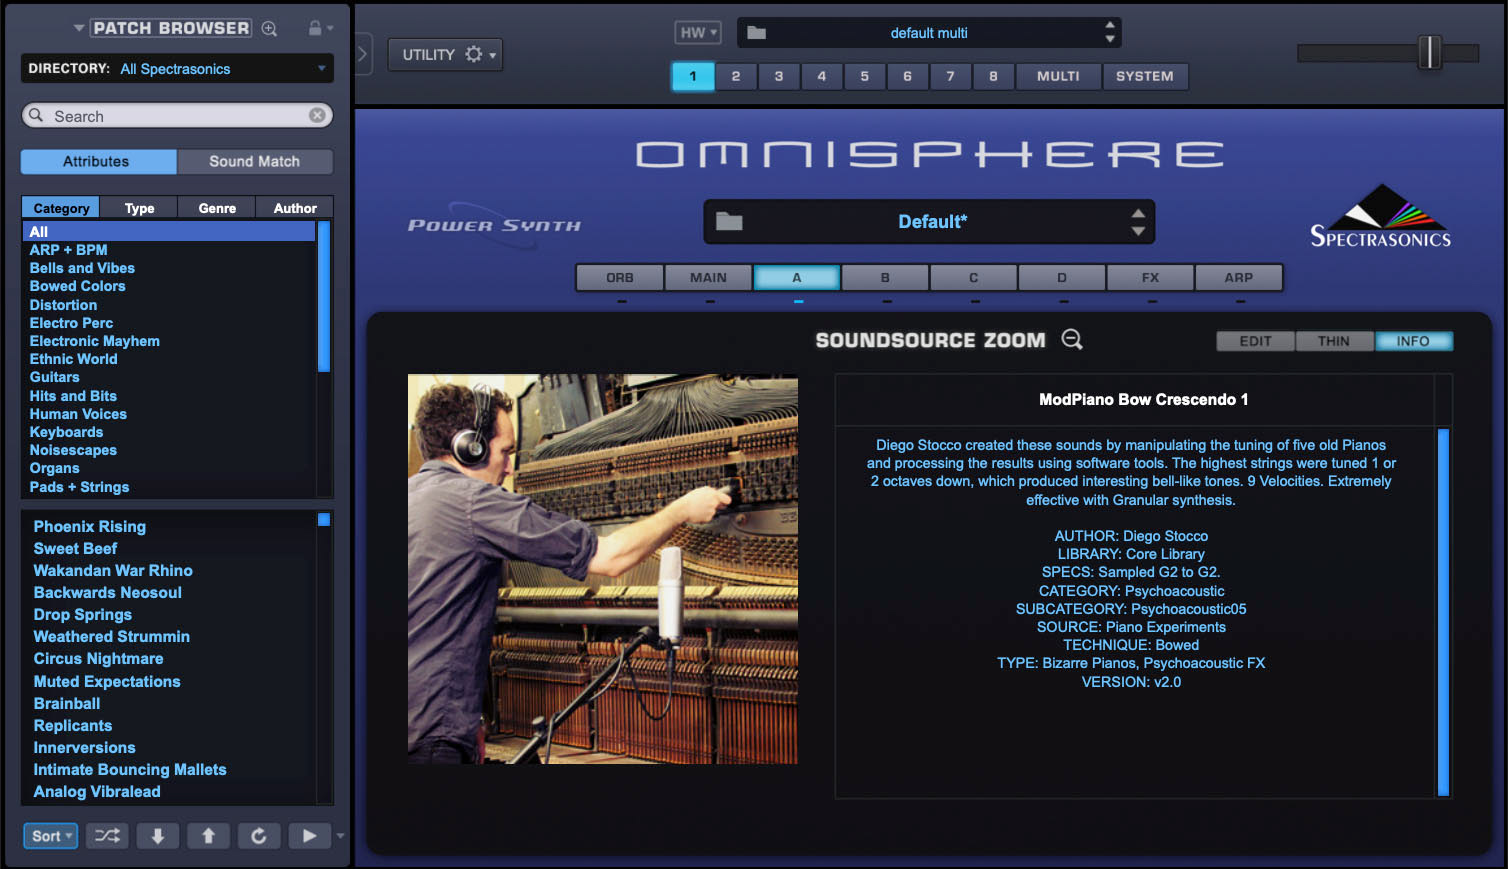1508x869 pixels.
Task: Click the category list scrollbar
Action: 323,296
